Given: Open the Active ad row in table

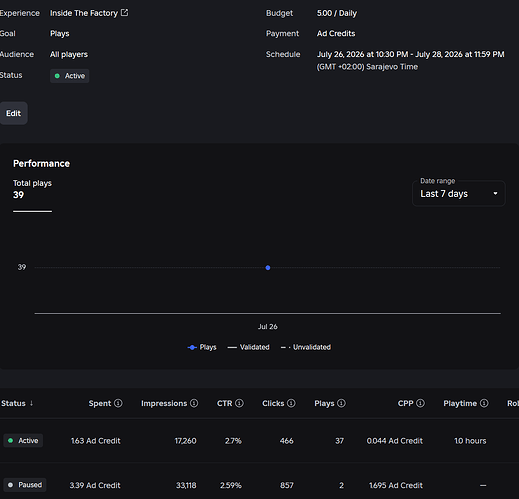Looking at the screenshot, I should tap(259, 441).
